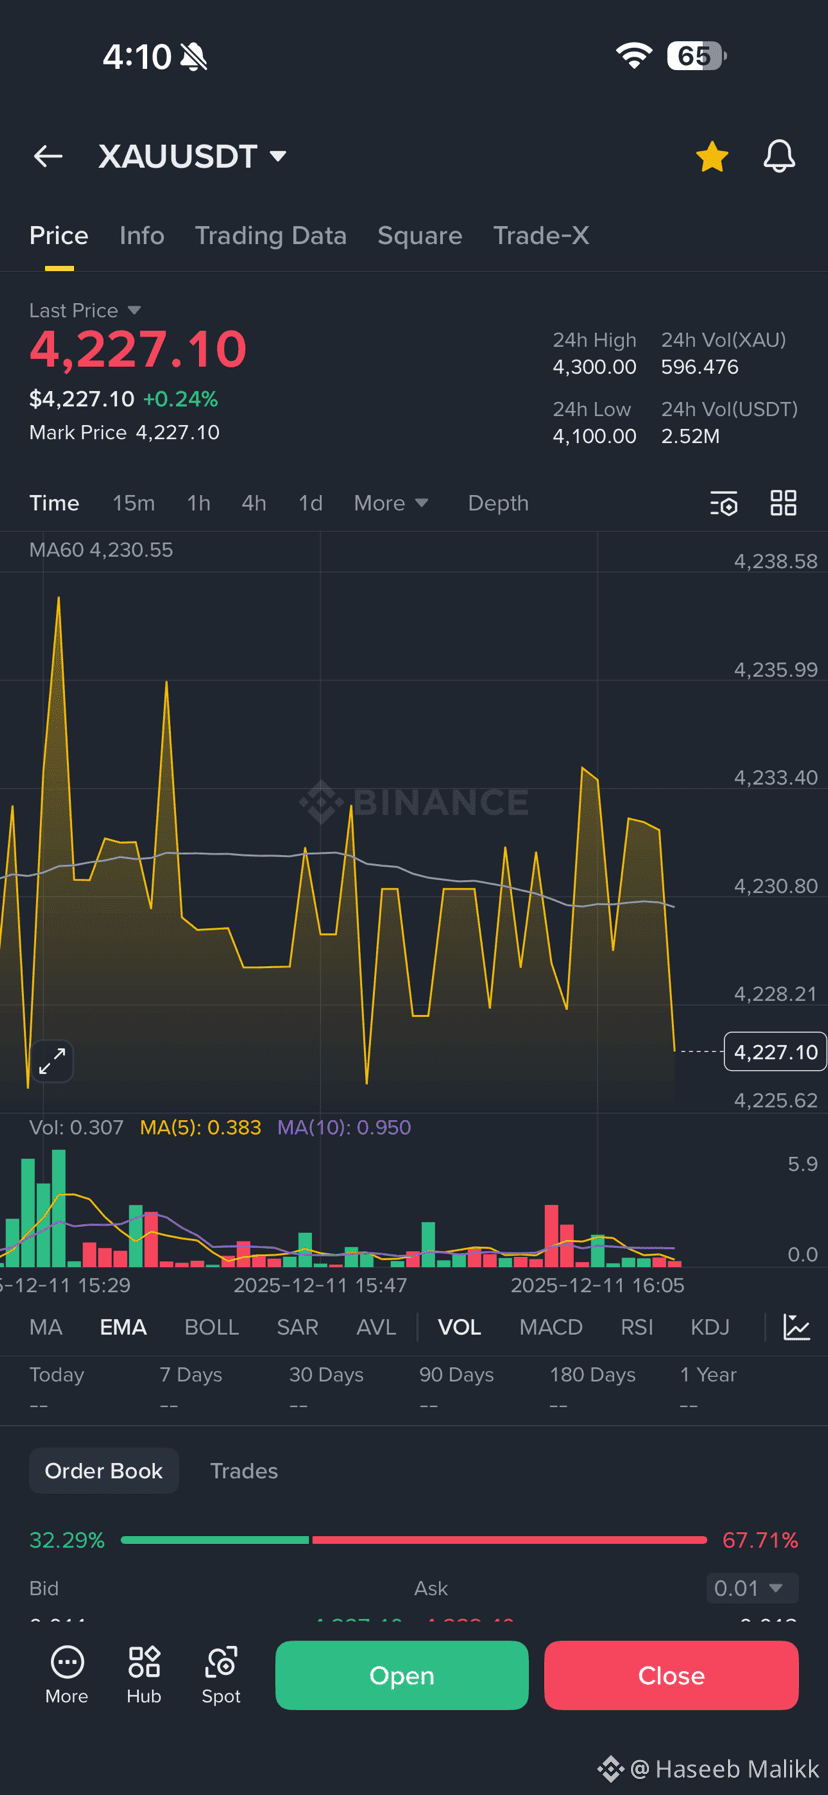This screenshot has height=1795, width=828.
Task: Toggle the VOL sub-indicator
Action: point(459,1327)
